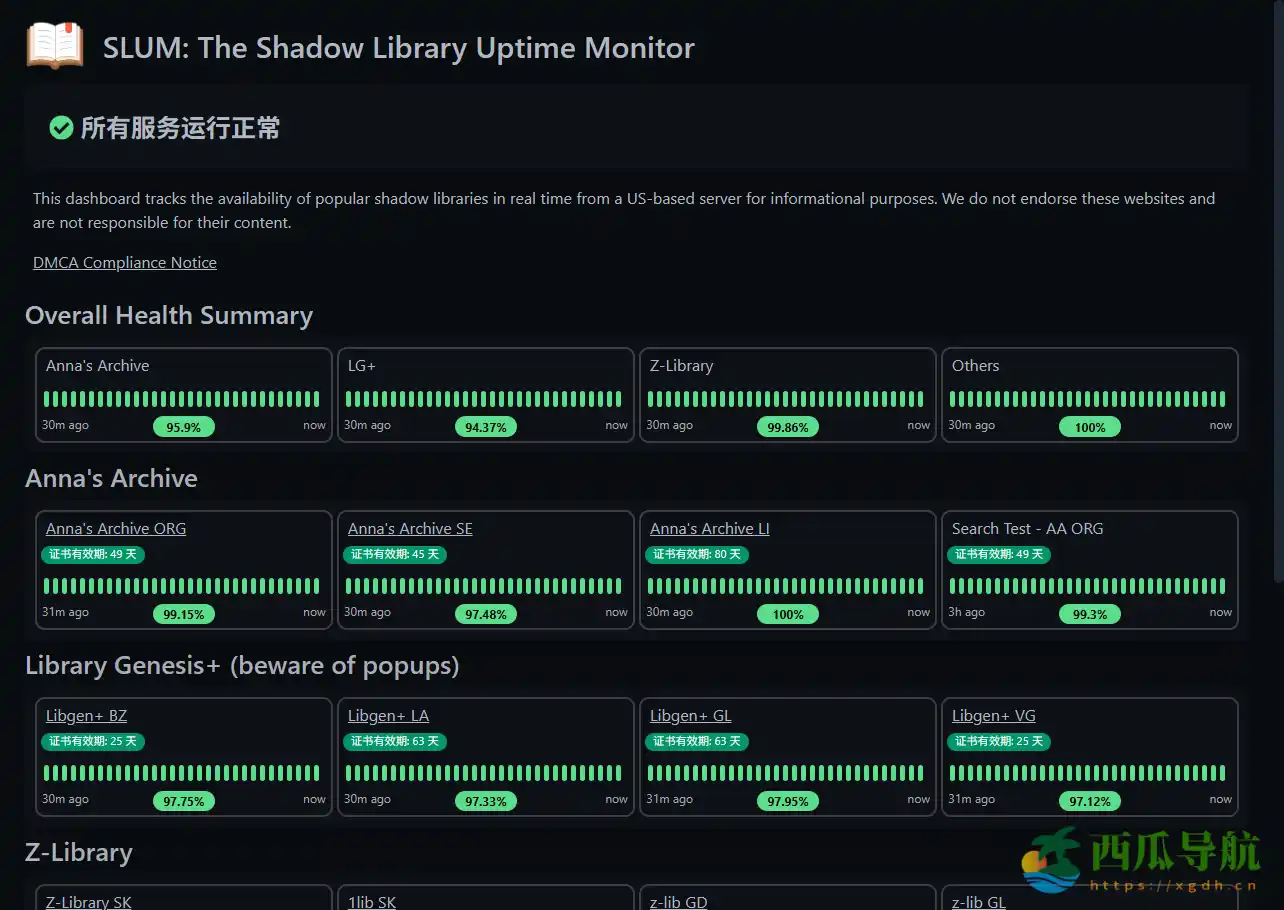This screenshot has width=1284, height=910.
Task: Click the certificate validity badge for Anna's Archive LI
Action: coord(697,554)
